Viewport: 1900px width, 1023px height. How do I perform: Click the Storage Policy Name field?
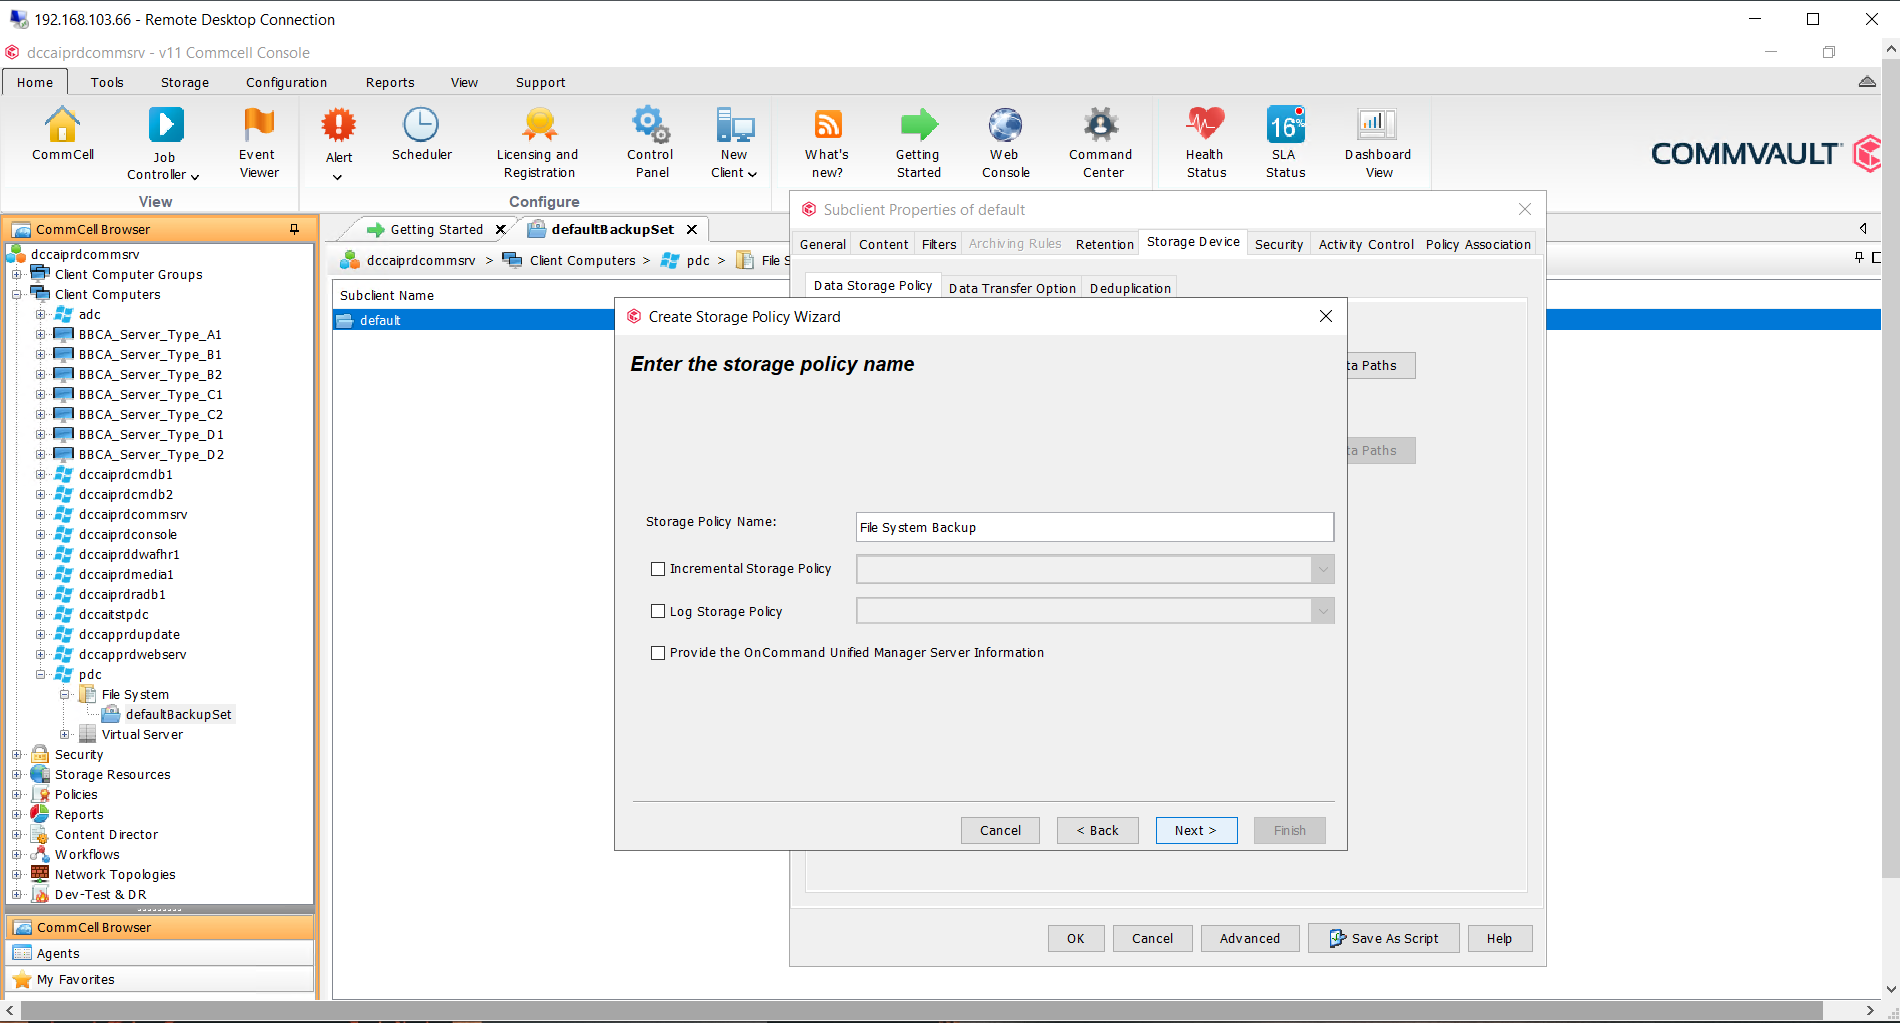(1094, 527)
